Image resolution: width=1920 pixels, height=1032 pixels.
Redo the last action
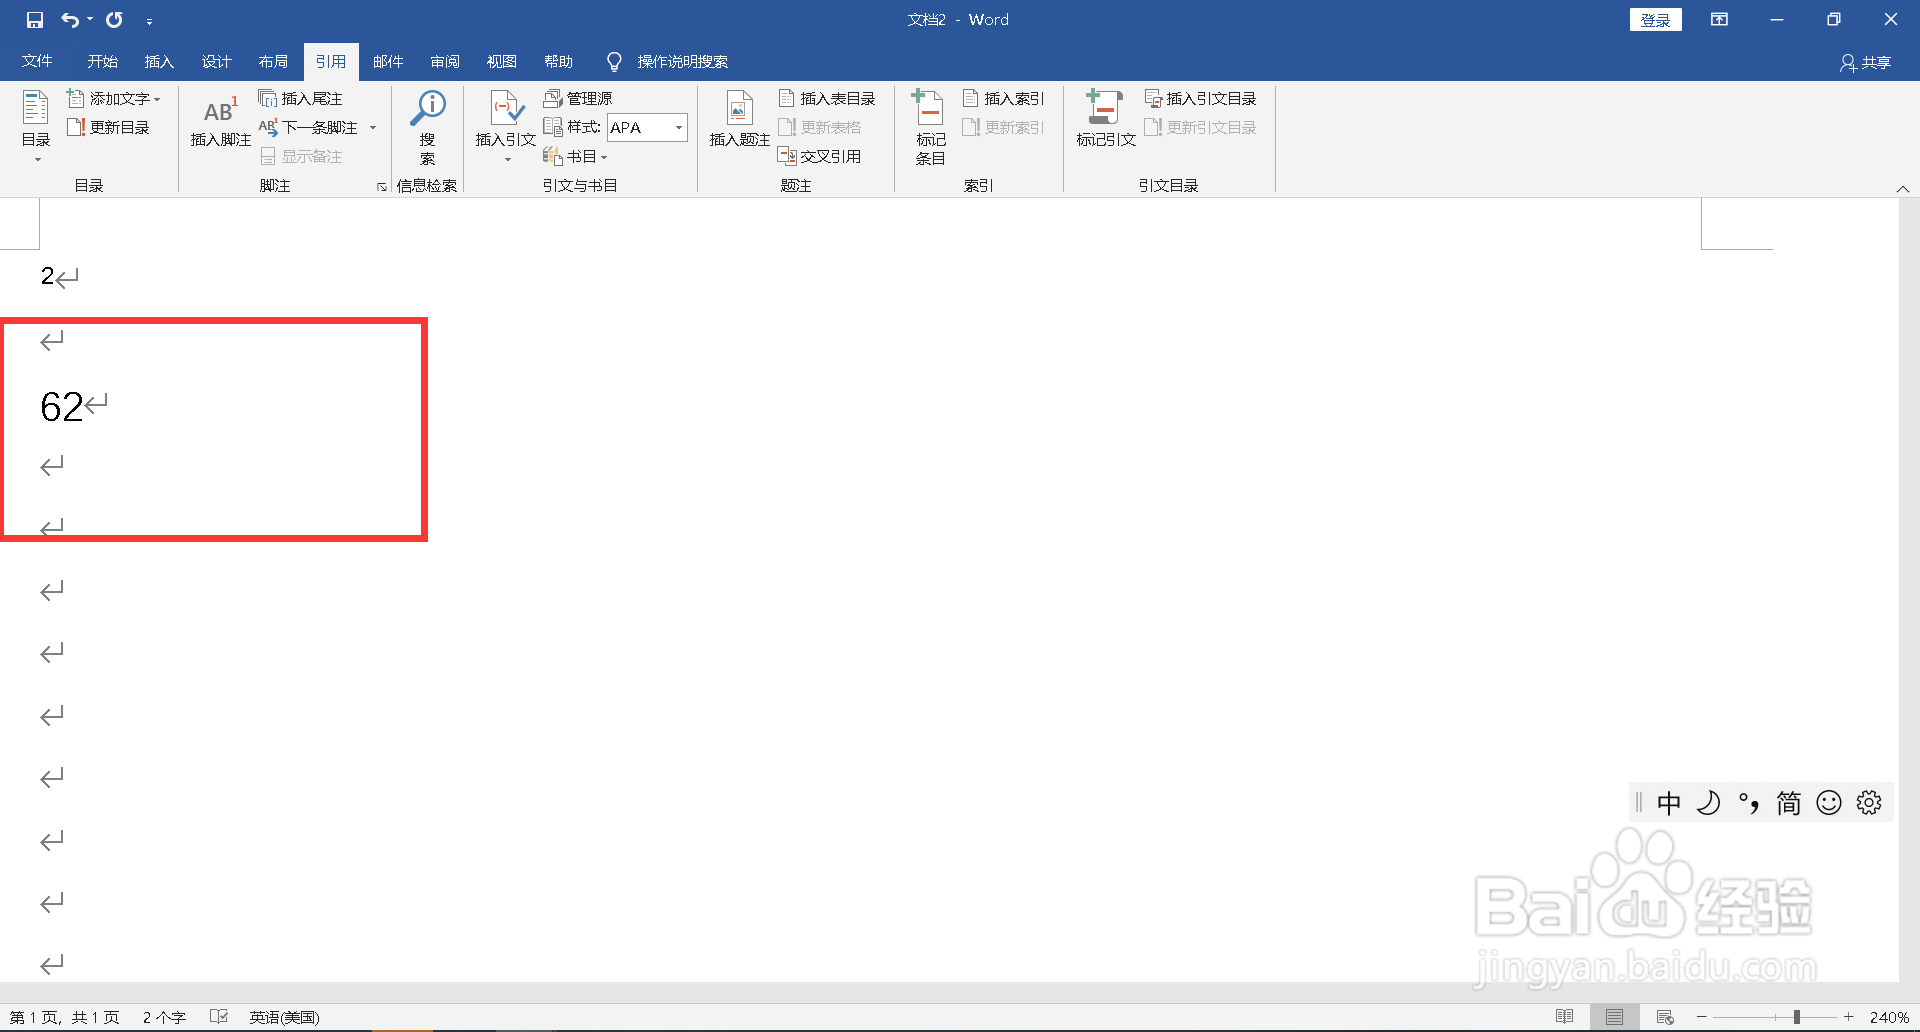tap(115, 20)
